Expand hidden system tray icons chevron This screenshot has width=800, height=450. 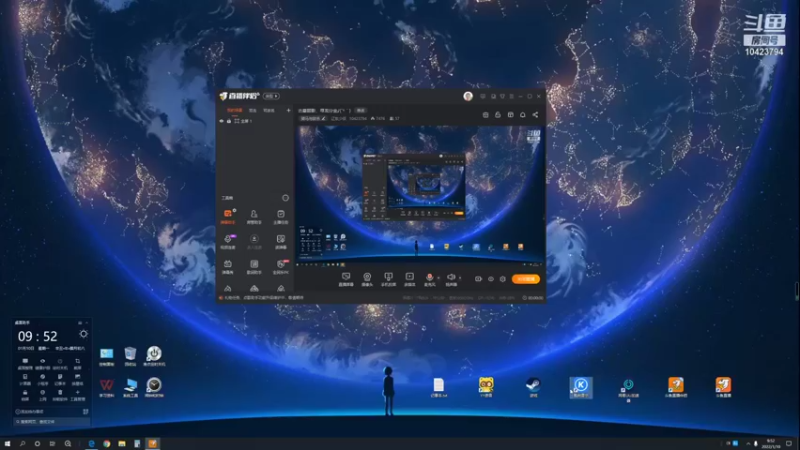click(747, 443)
